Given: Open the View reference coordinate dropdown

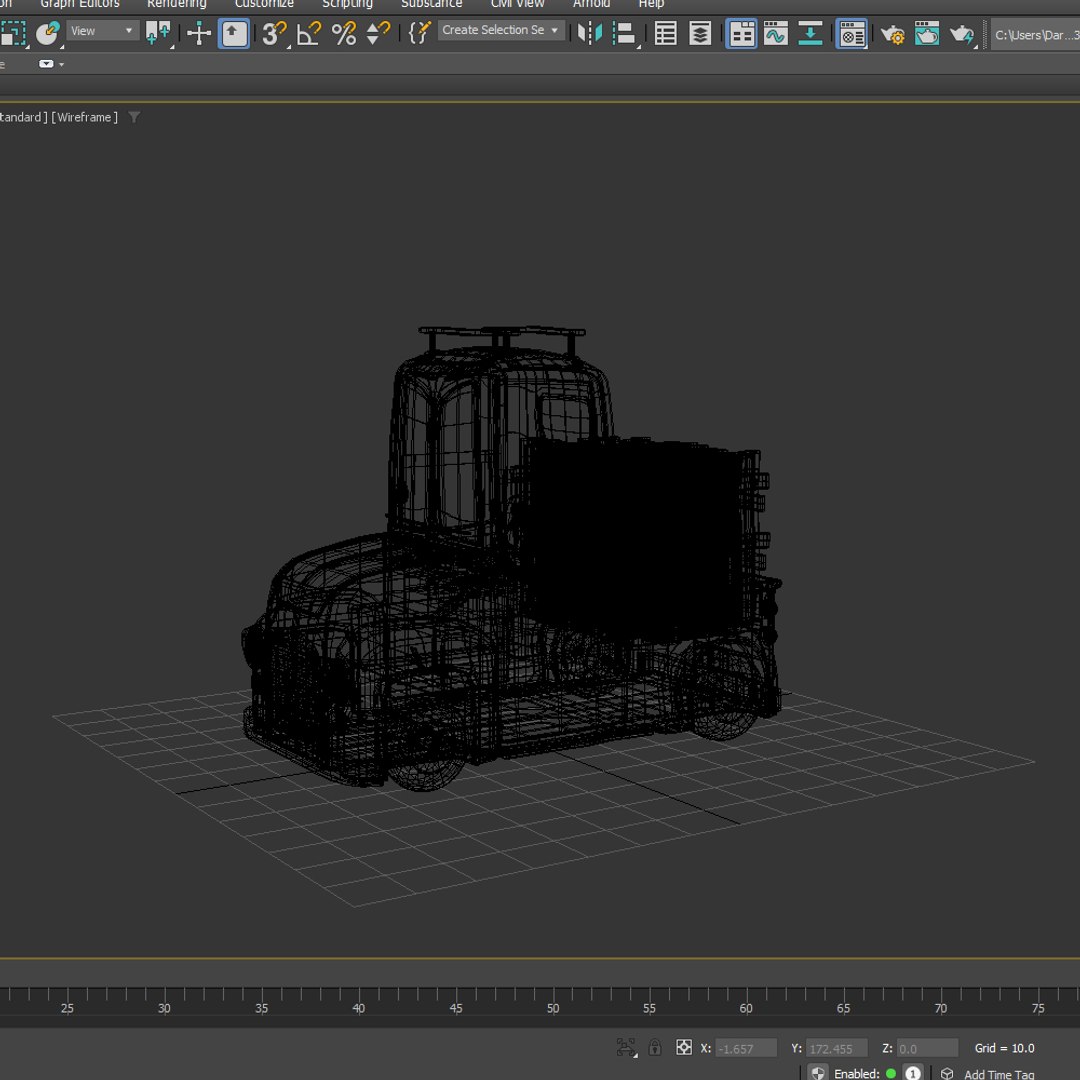Looking at the screenshot, I should [x=102, y=31].
